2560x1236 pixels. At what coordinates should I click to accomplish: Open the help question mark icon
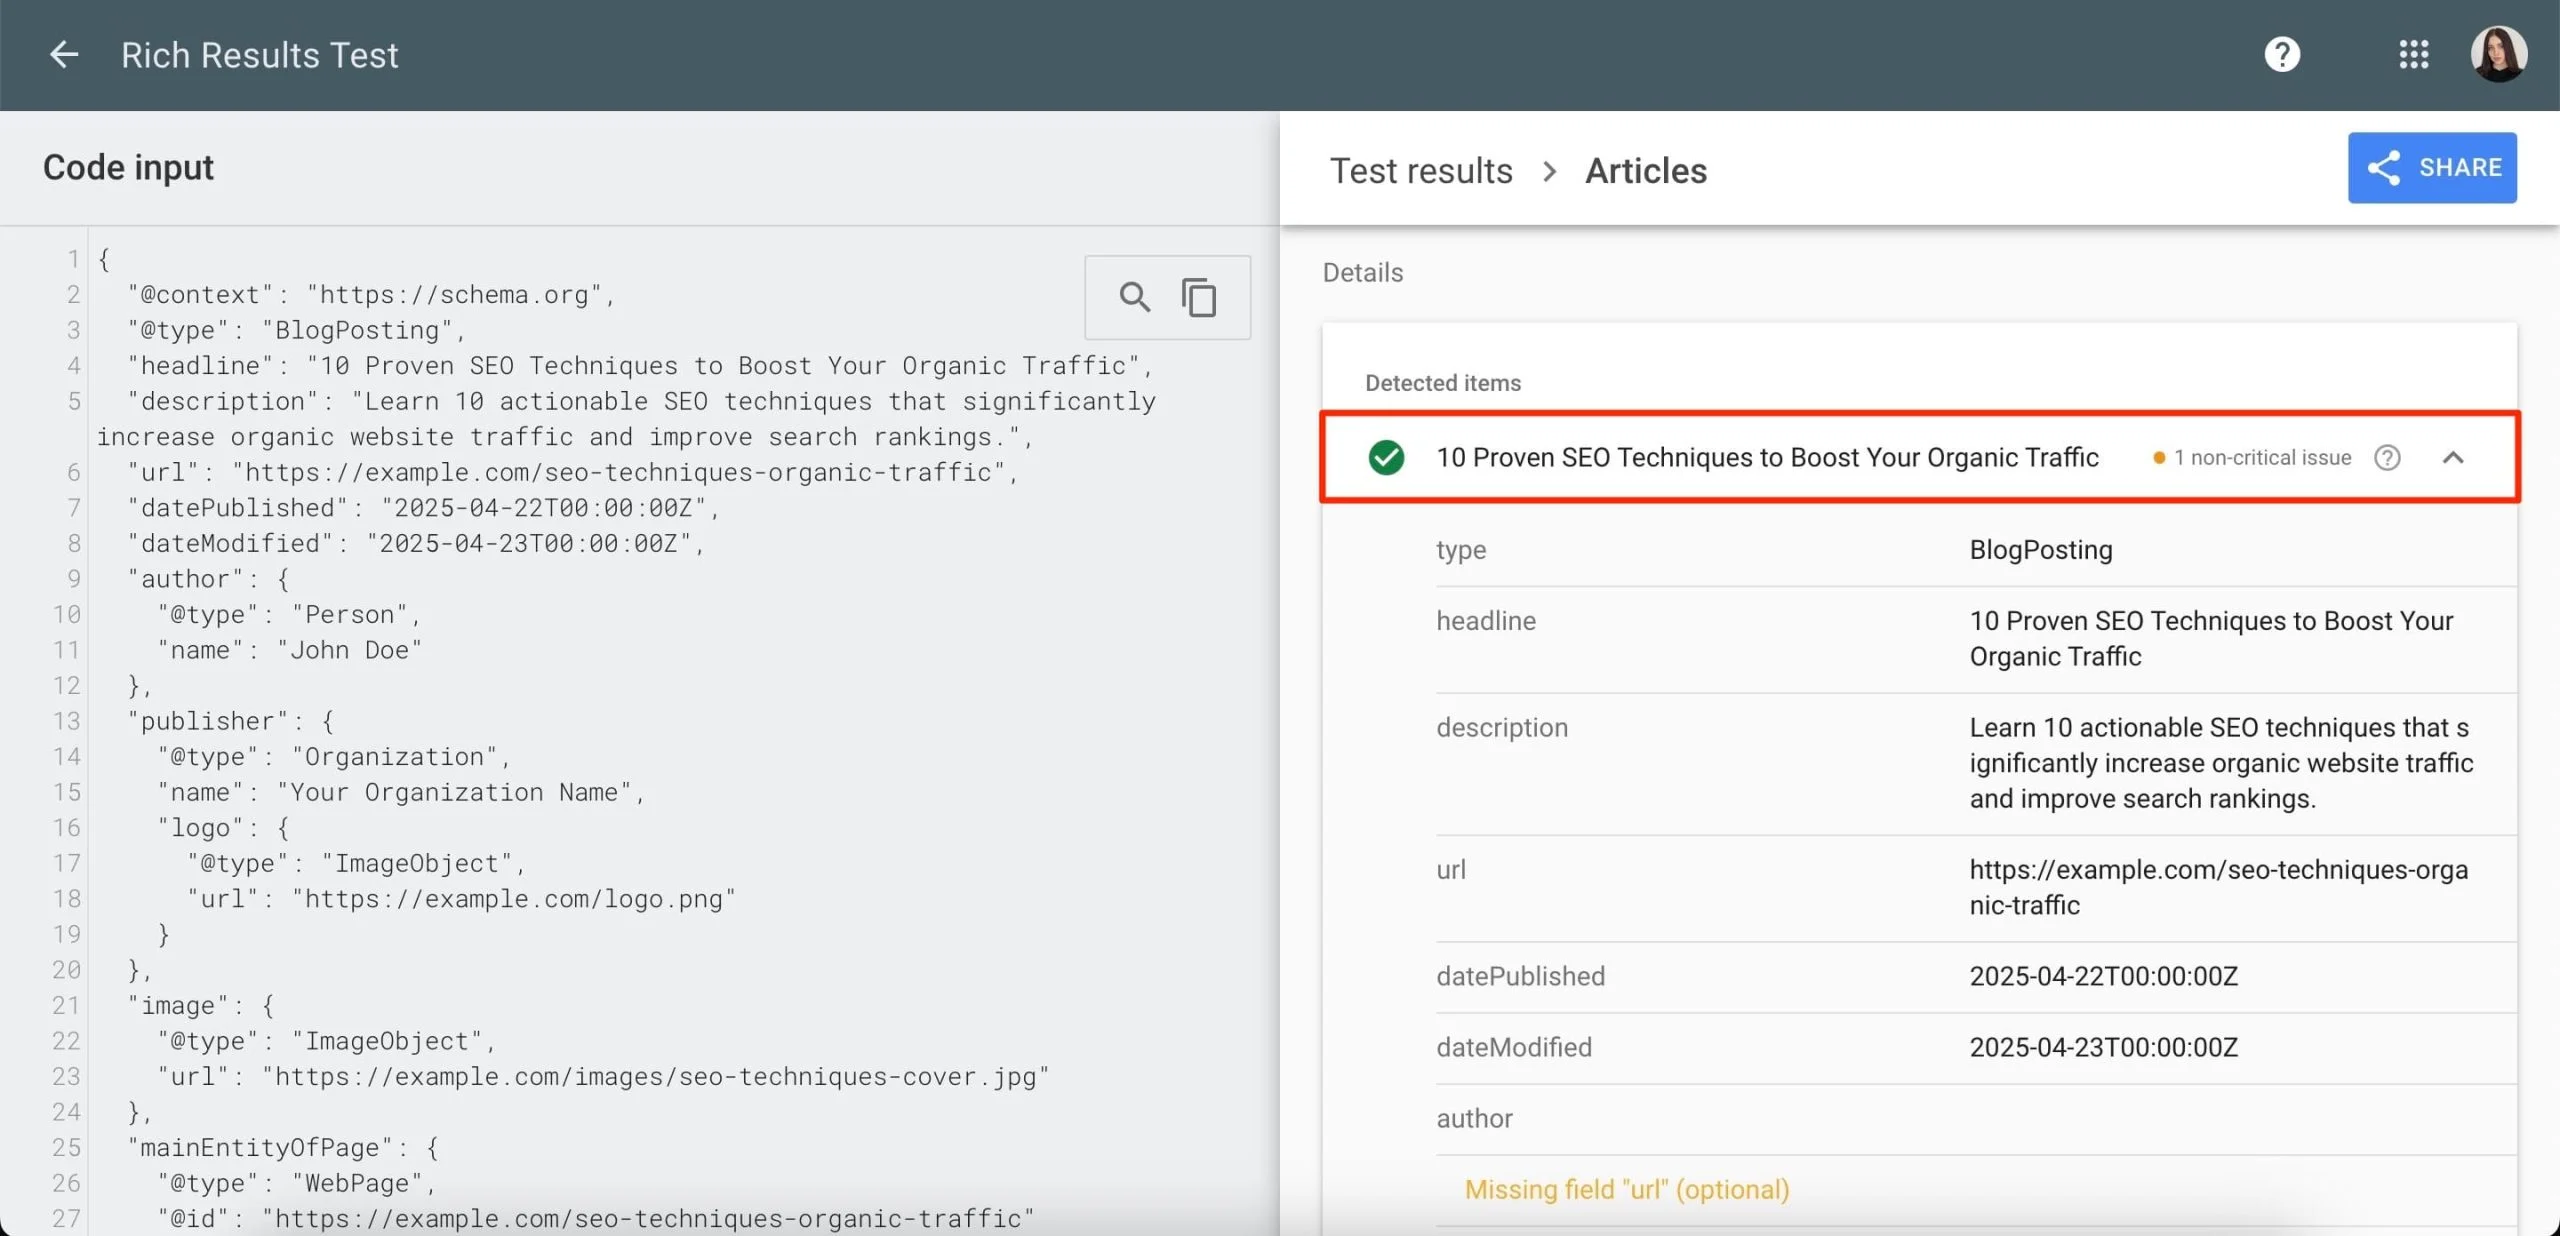(x=2282, y=54)
